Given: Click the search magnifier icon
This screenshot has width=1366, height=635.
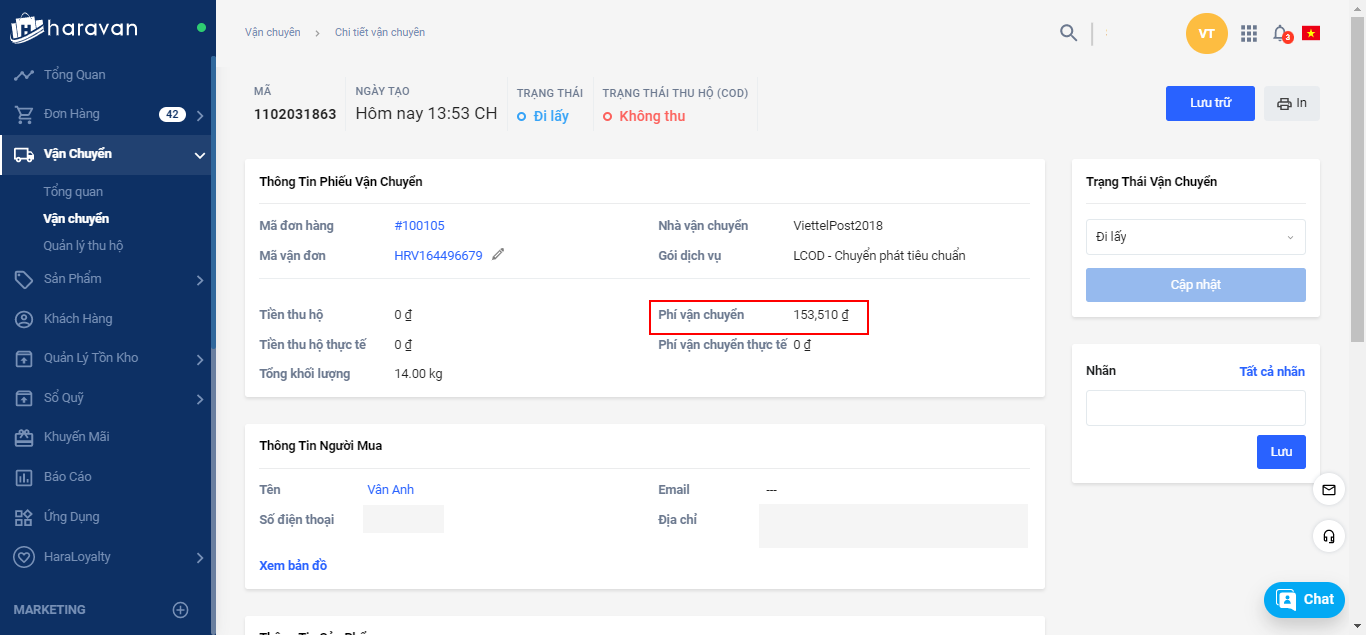Looking at the screenshot, I should pos(1068,33).
